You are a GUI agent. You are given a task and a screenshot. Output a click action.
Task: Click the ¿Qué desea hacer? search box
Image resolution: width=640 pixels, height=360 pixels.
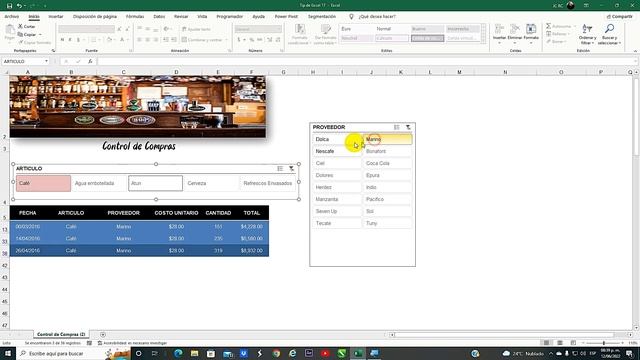point(372,17)
